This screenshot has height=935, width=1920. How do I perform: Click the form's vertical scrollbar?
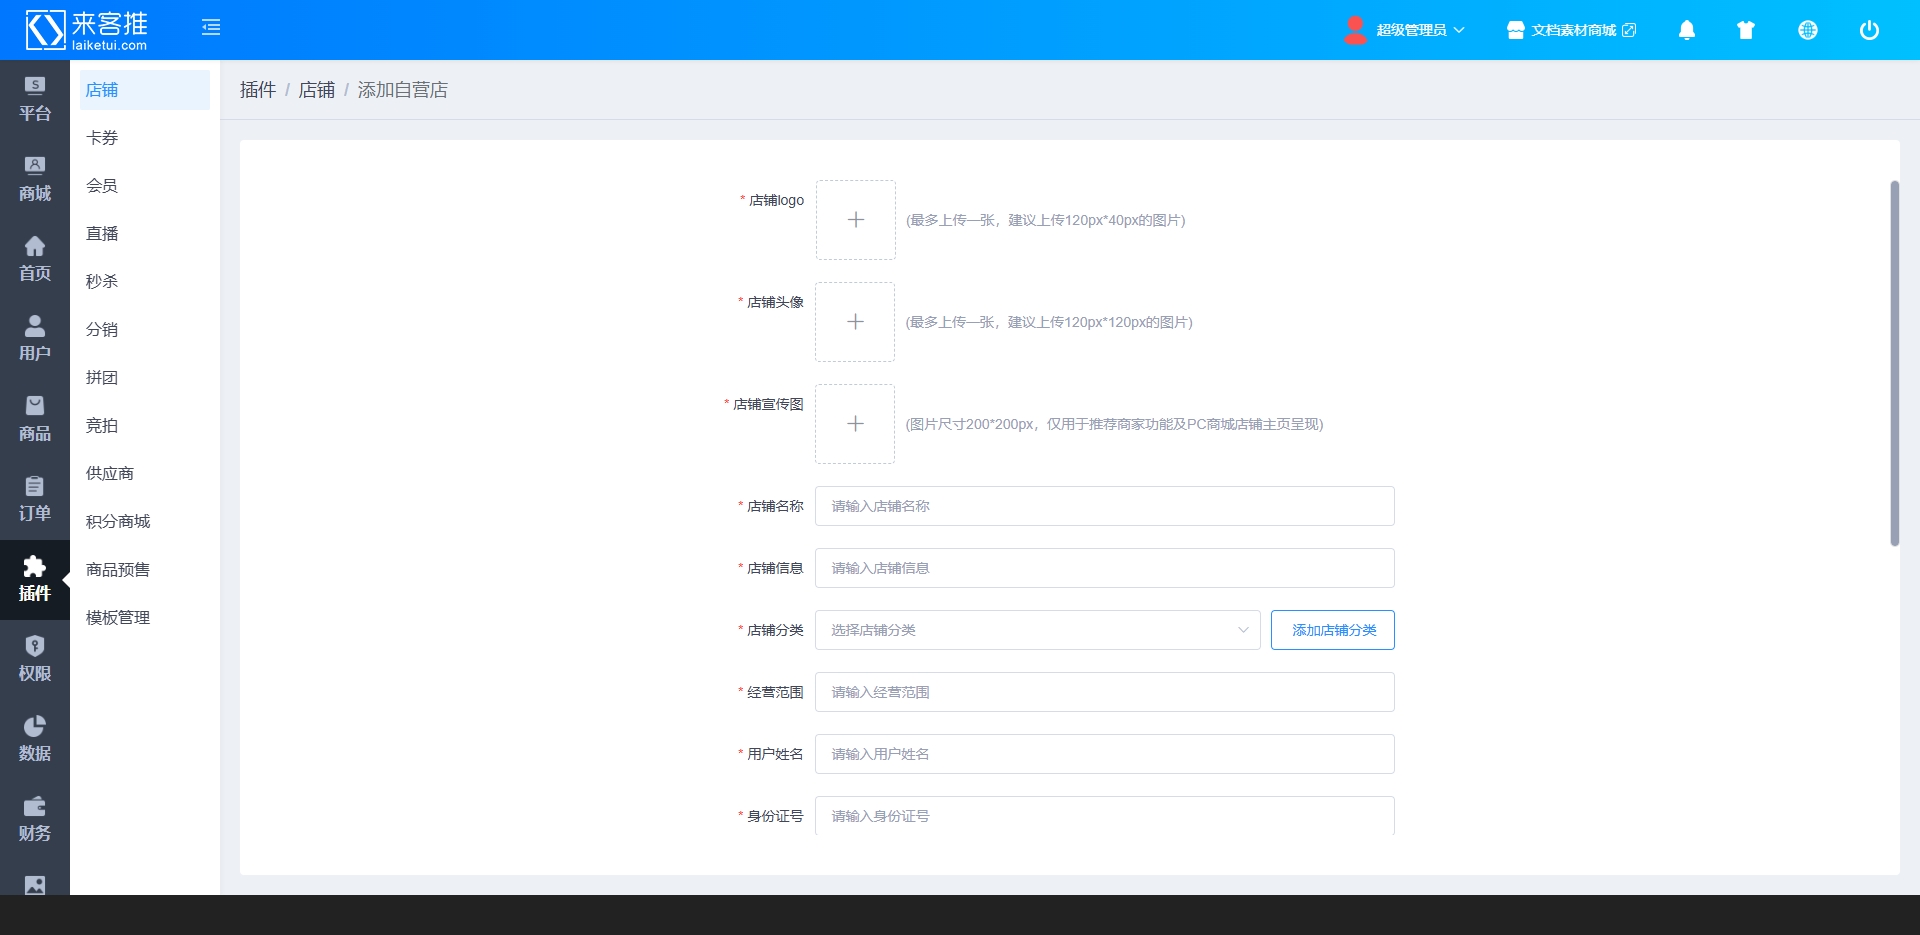click(1894, 363)
